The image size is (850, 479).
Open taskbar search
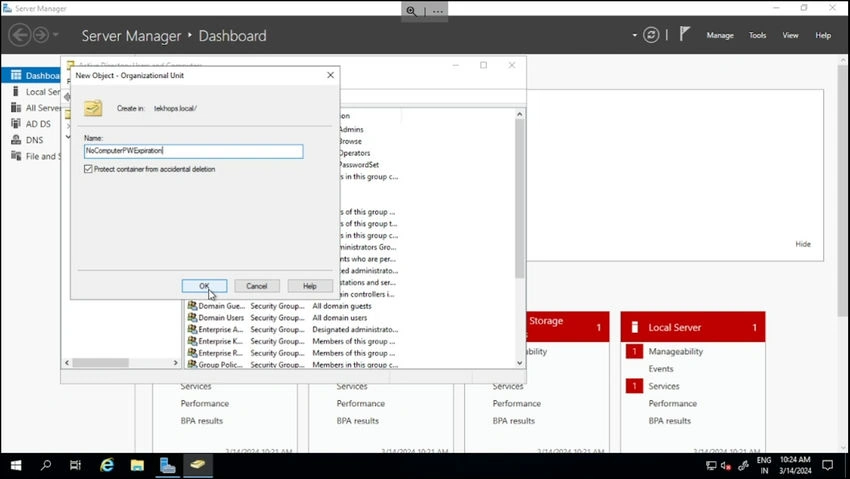tap(46, 465)
